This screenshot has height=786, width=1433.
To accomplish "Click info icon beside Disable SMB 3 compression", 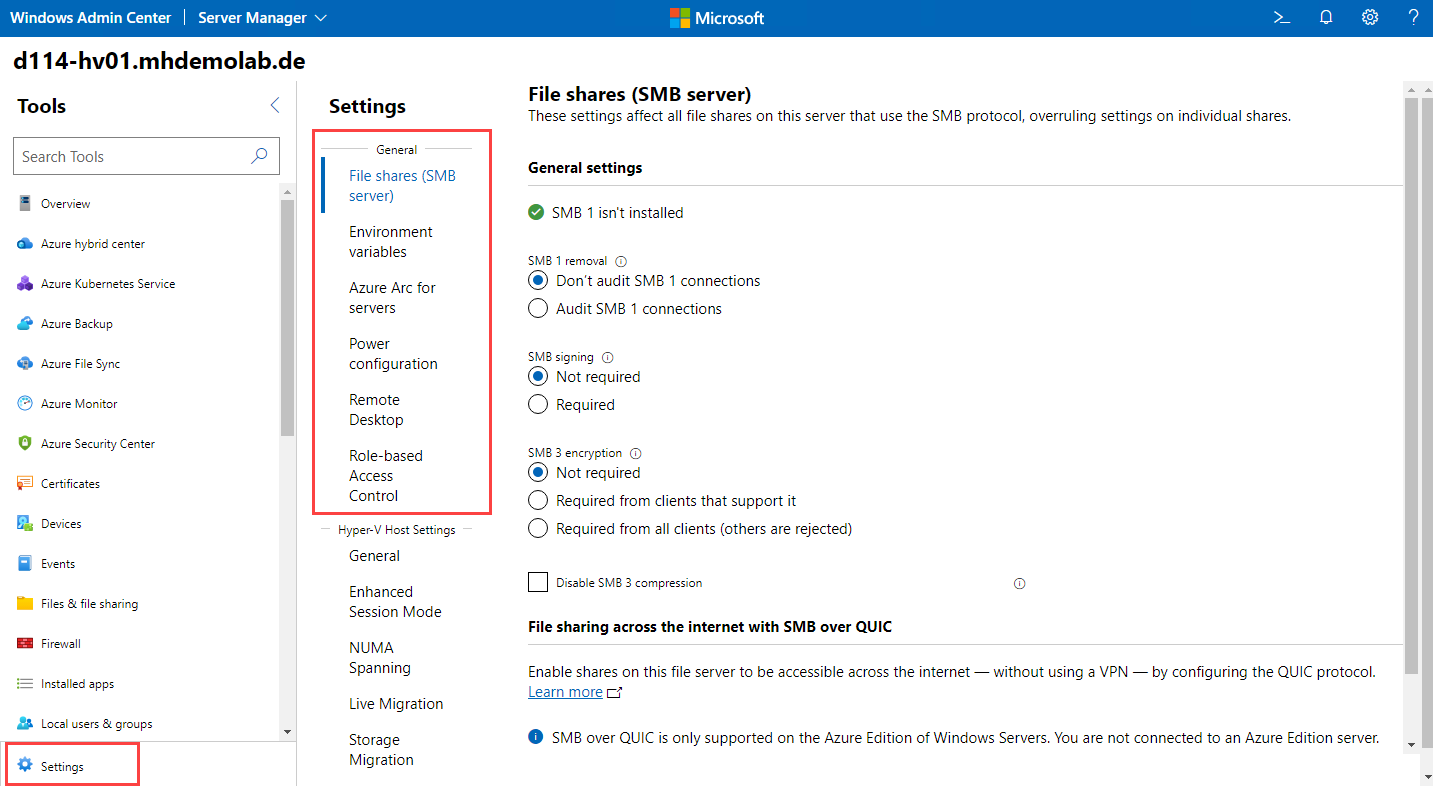I will 1020,583.
